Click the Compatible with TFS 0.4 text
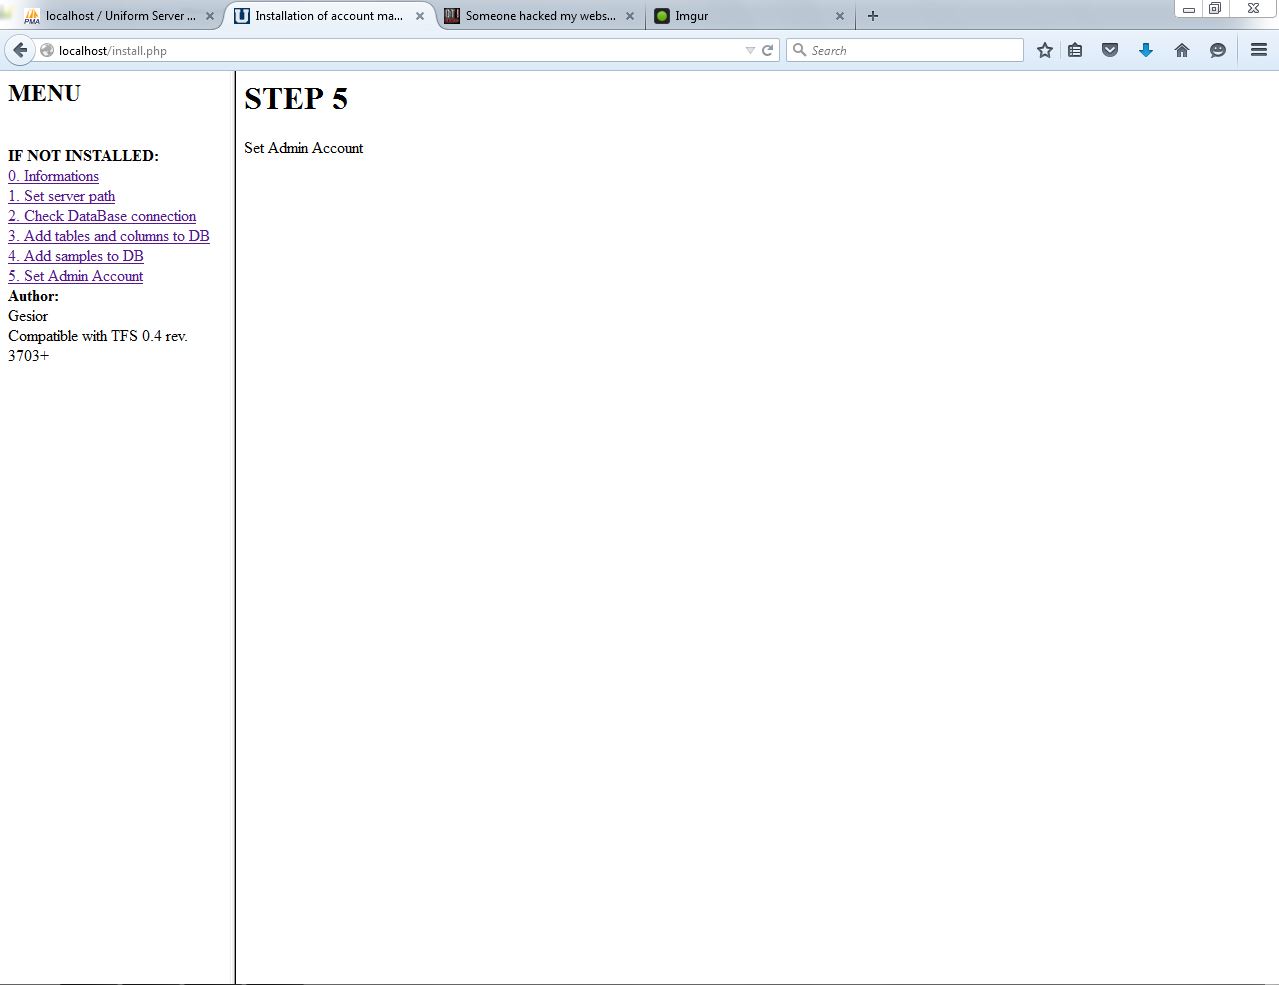Image resolution: width=1279 pixels, height=985 pixels. tap(98, 346)
